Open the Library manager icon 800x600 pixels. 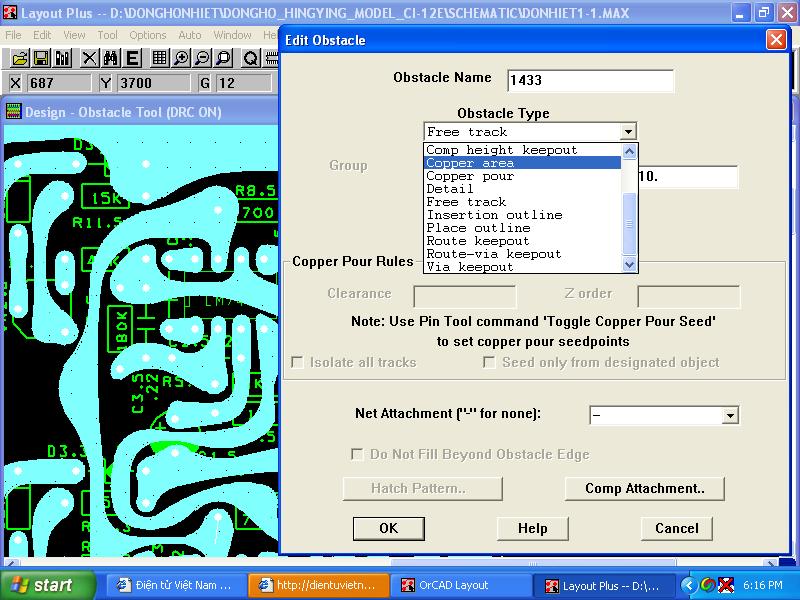pyautogui.click(x=63, y=59)
